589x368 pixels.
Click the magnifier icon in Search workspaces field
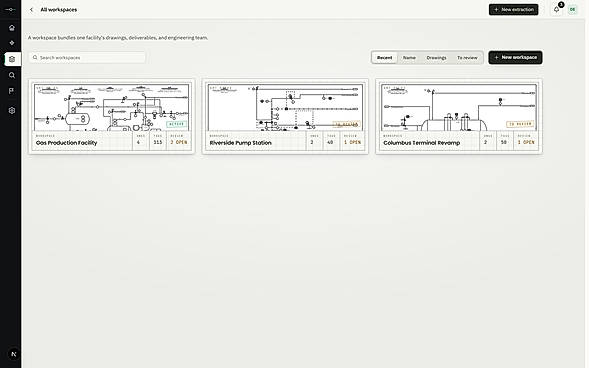35,57
